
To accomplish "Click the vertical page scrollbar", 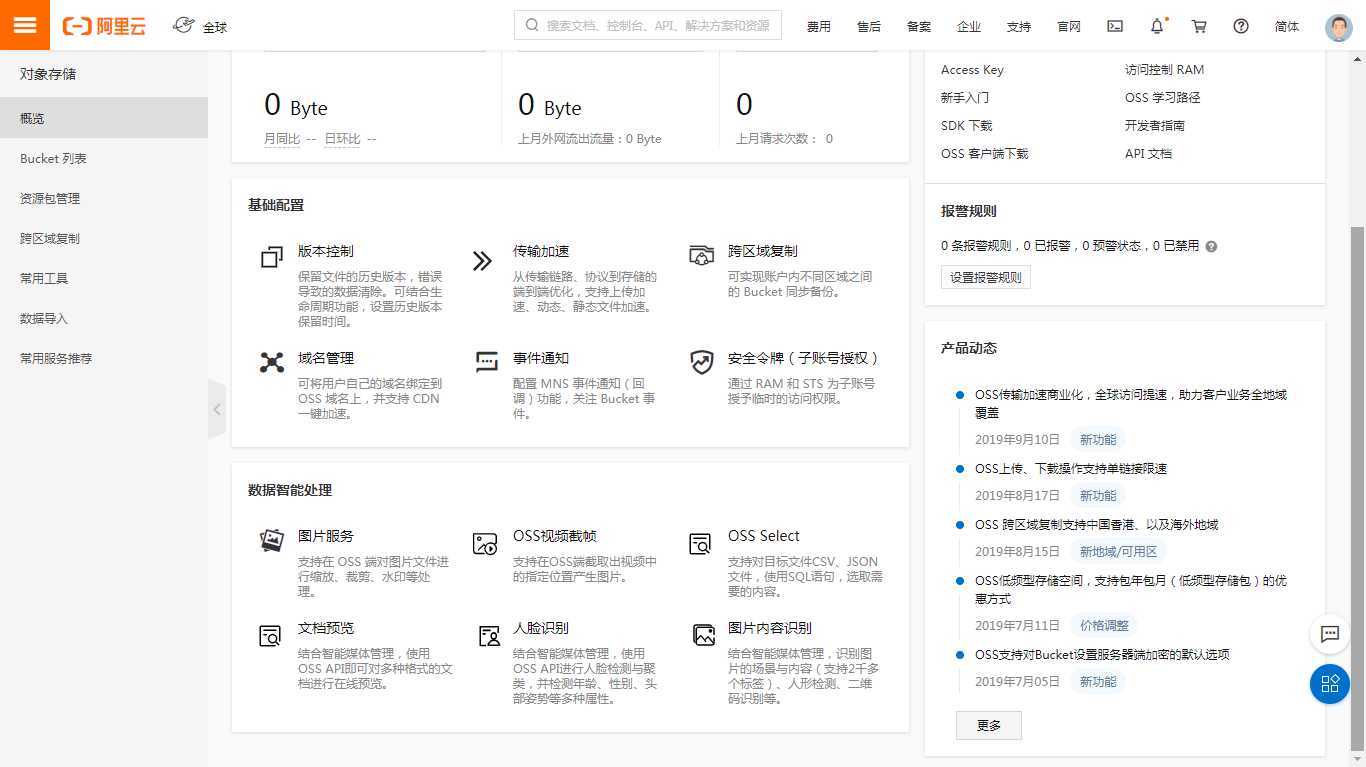I will pos(1357,487).
